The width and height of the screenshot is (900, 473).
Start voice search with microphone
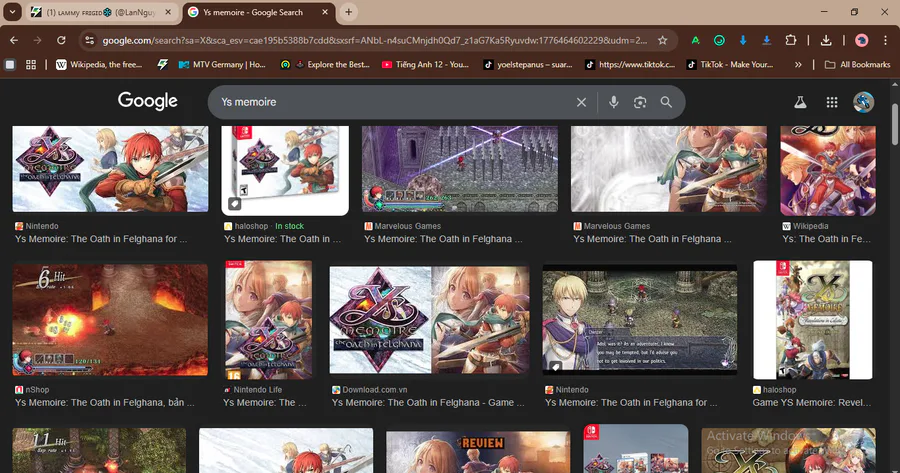click(x=614, y=102)
